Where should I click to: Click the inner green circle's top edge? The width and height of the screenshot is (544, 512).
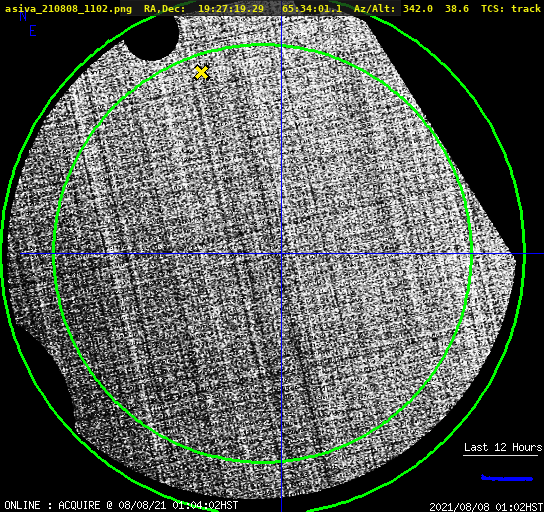(x=263, y=45)
